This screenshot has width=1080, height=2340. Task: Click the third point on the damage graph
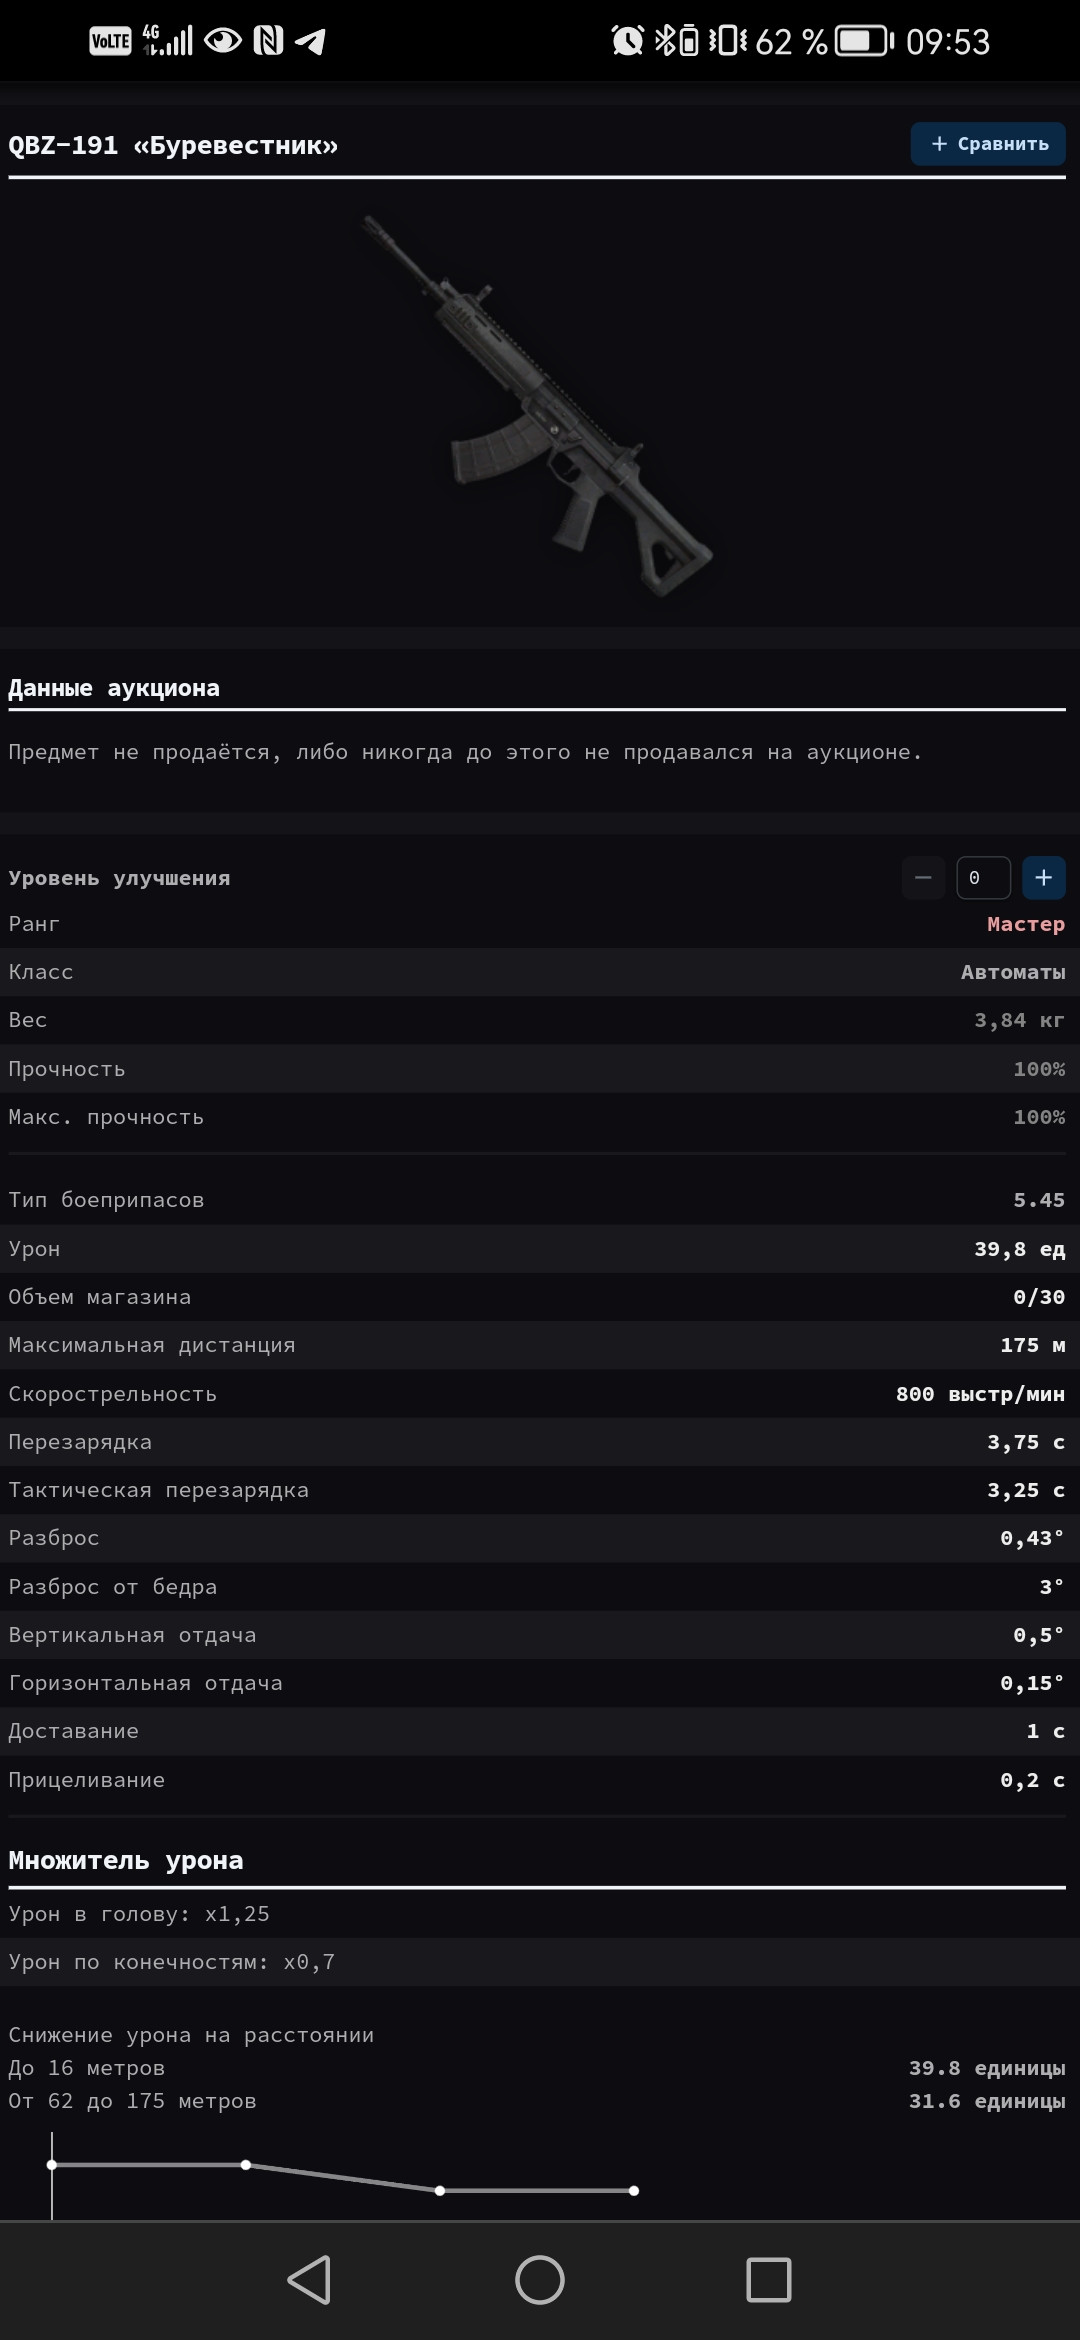tap(440, 2191)
